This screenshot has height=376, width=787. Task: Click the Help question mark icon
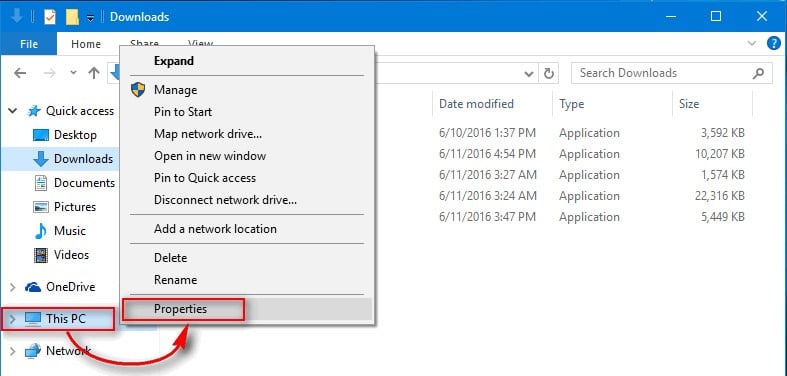pos(774,44)
